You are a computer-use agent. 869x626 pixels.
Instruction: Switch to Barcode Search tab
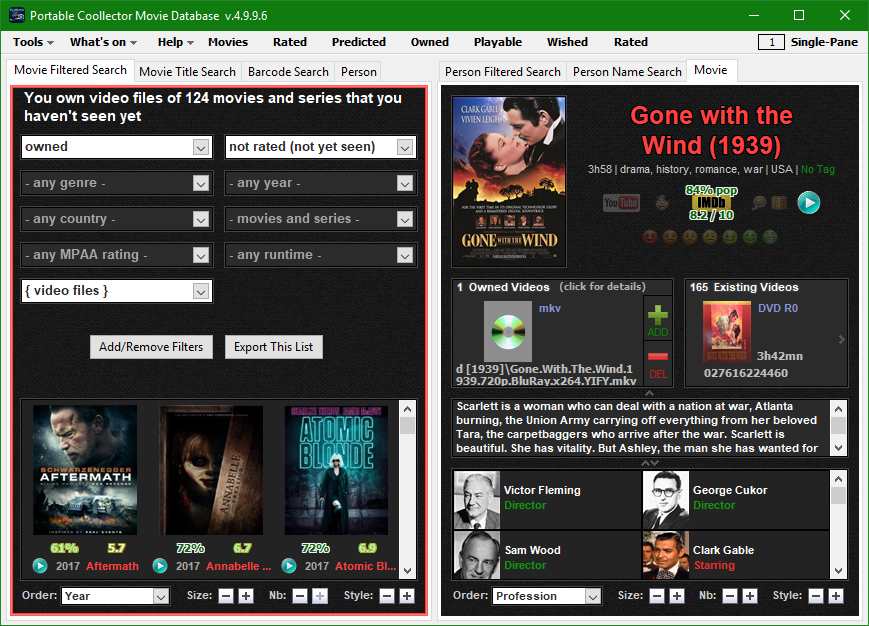click(x=288, y=71)
